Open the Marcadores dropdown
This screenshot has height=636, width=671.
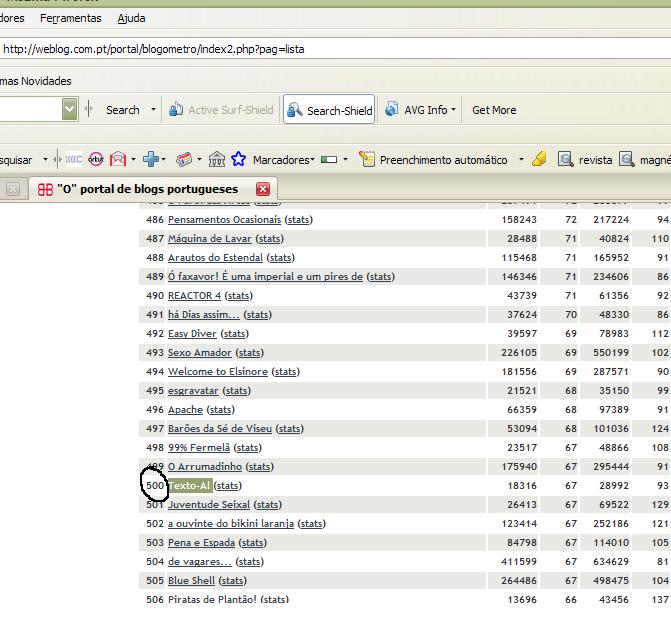[x=283, y=160]
